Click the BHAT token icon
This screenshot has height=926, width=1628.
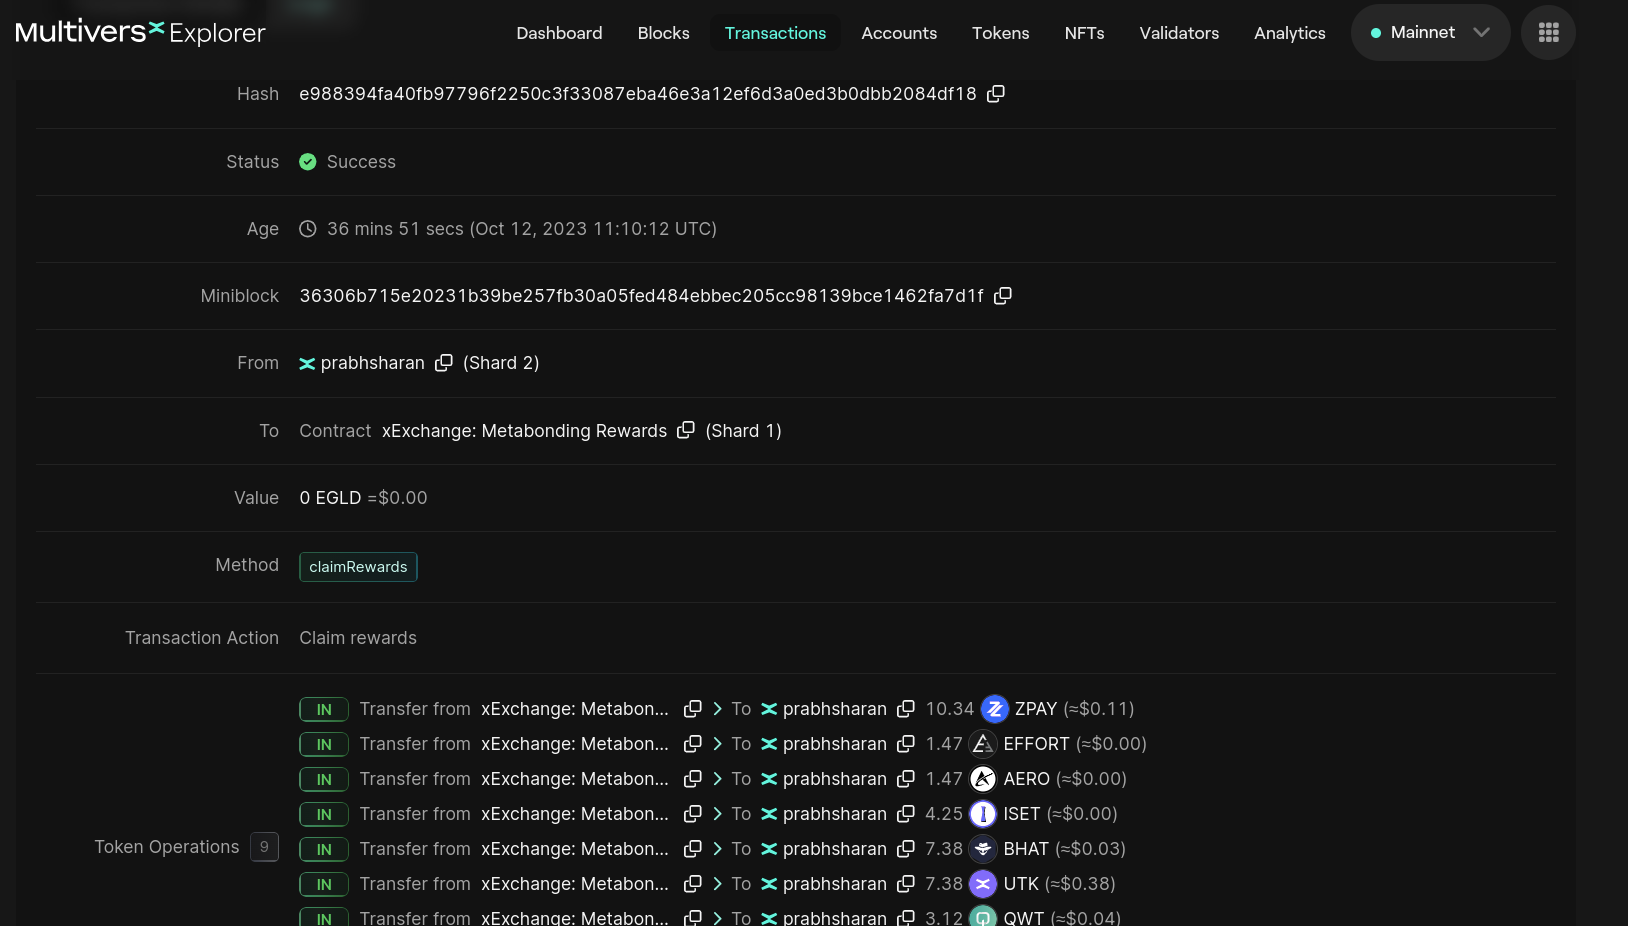(983, 849)
